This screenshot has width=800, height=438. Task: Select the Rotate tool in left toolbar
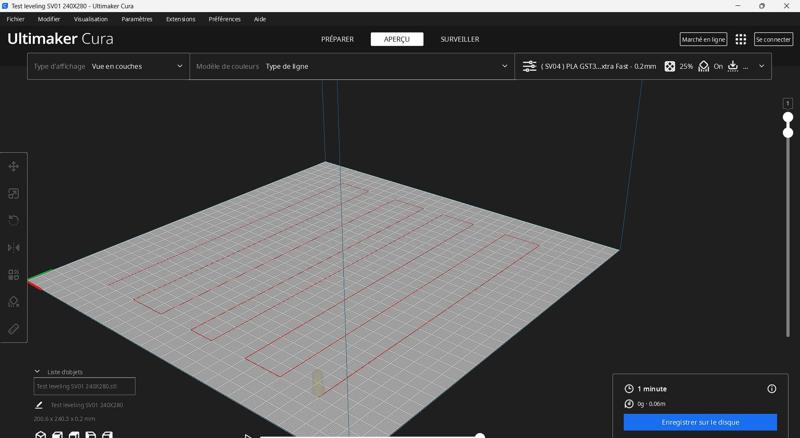[x=14, y=221]
